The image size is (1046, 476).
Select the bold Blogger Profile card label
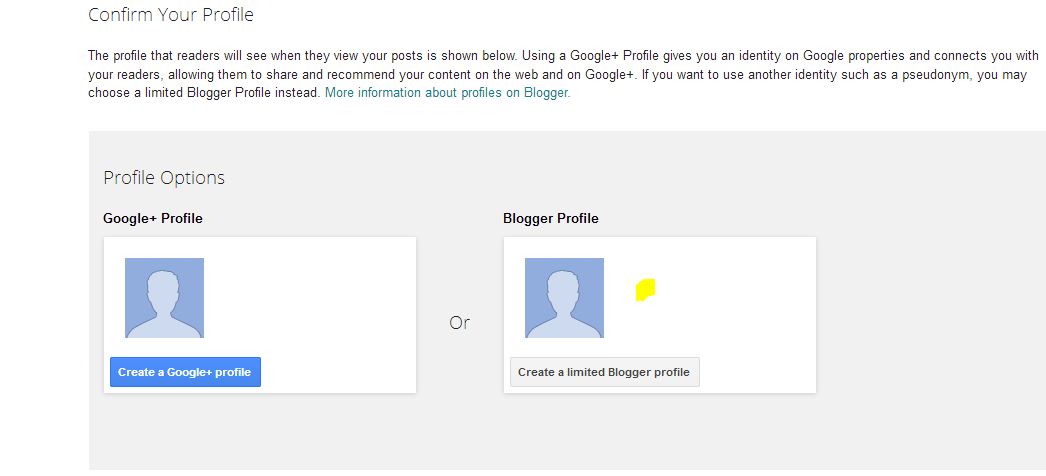551,218
